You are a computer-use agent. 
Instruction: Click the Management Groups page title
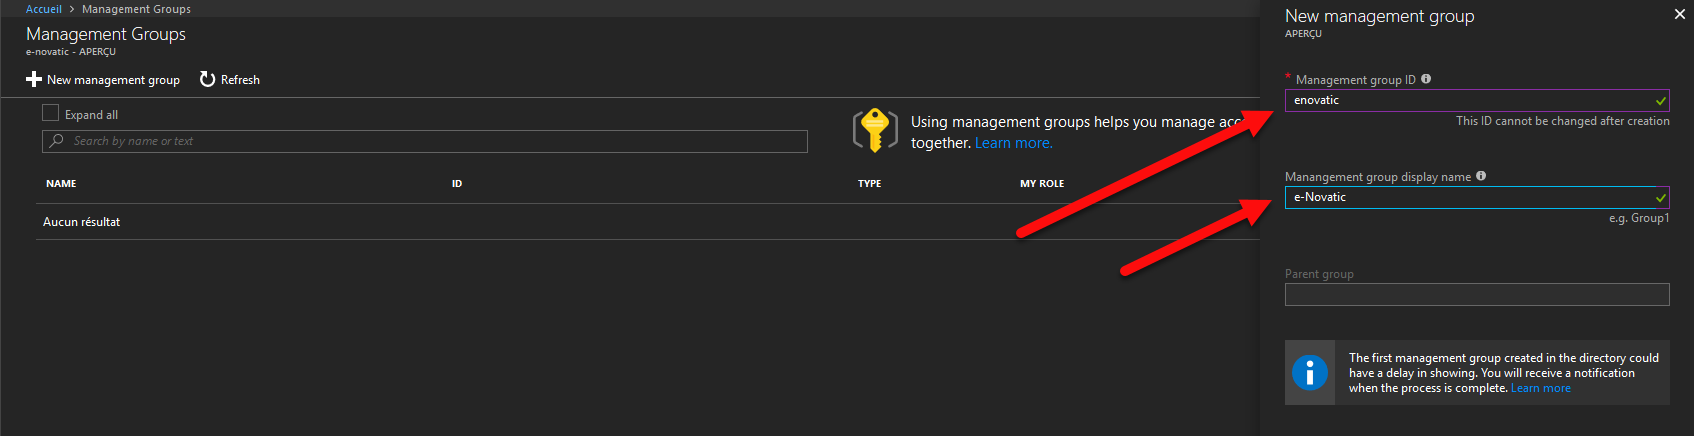[106, 34]
